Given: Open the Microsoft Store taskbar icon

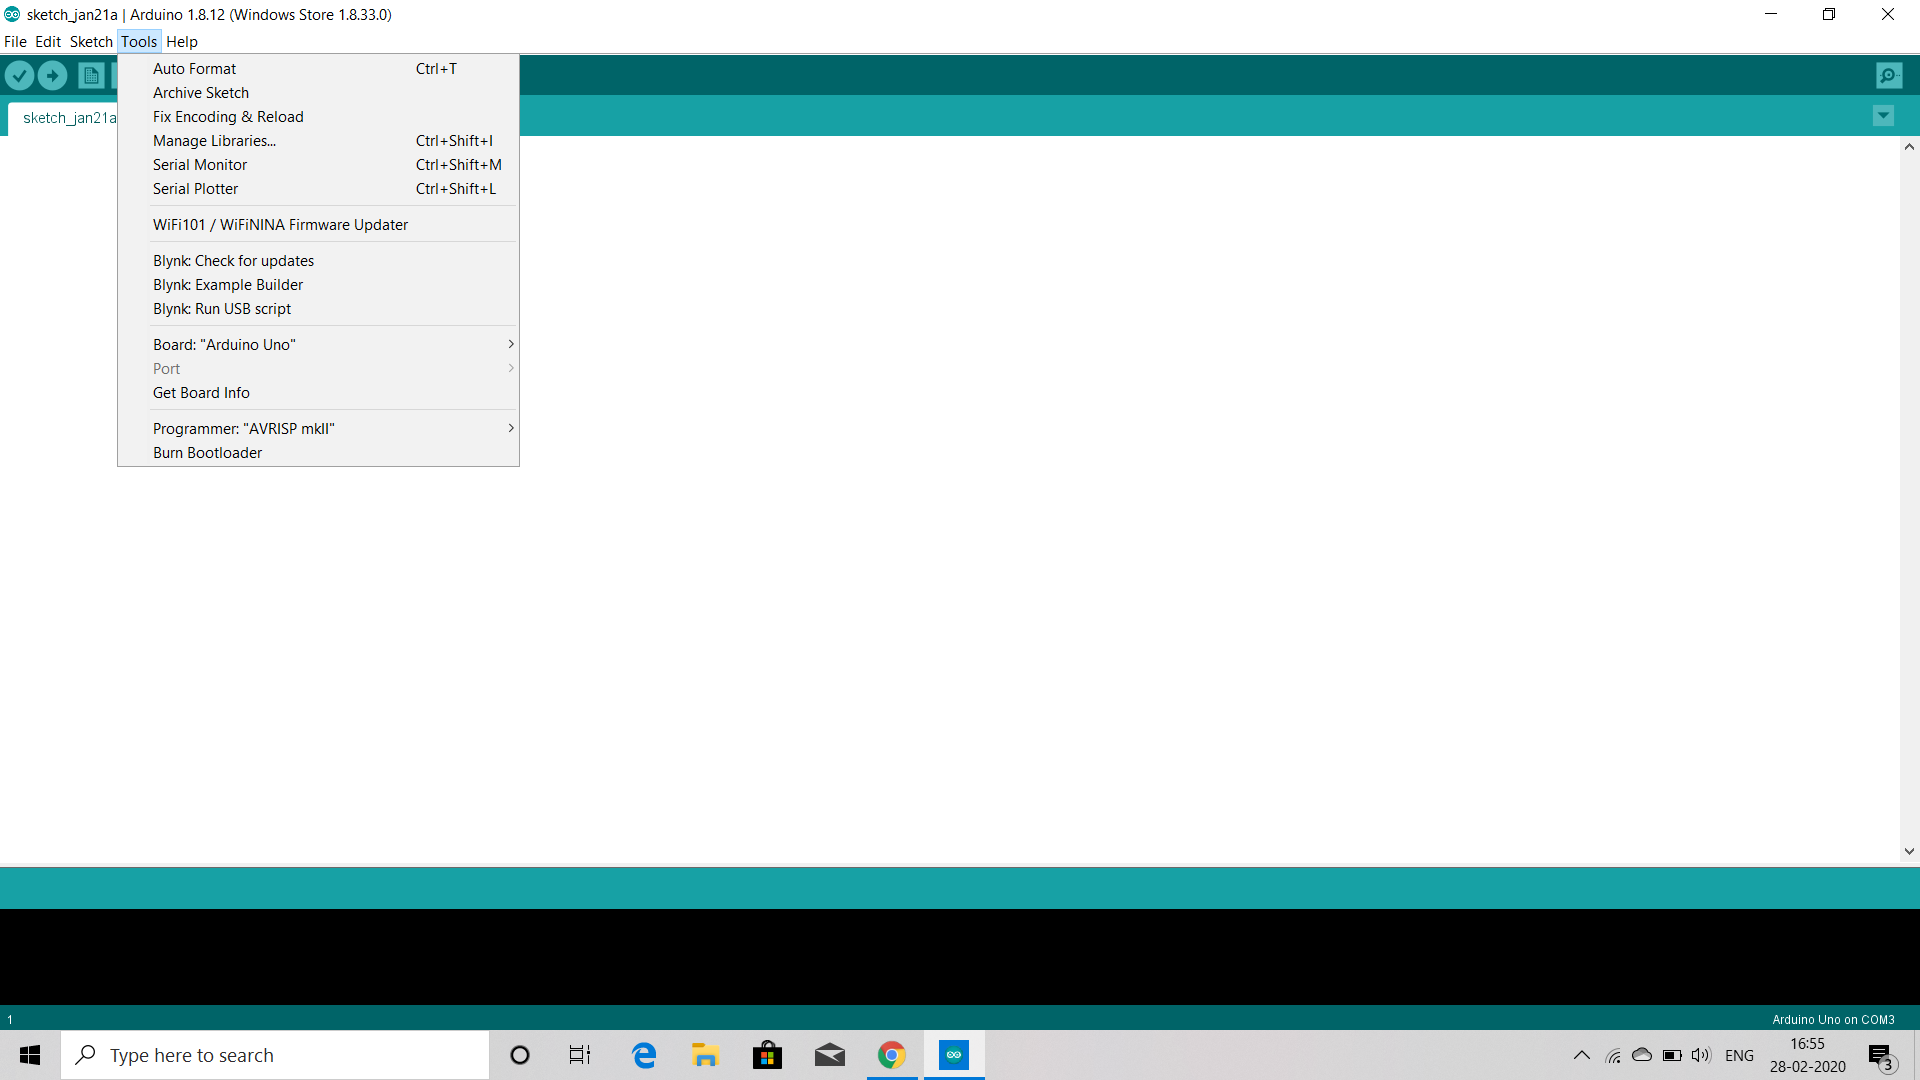Looking at the screenshot, I should (767, 1055).
